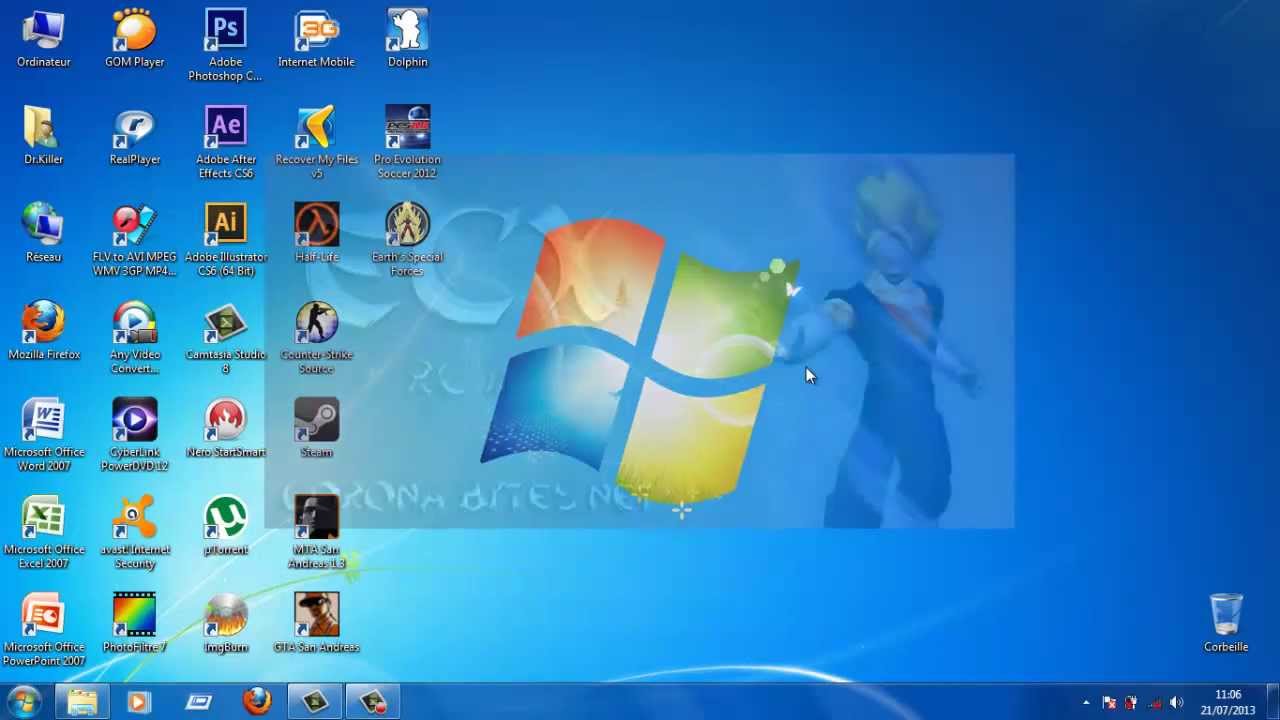
Task: Select the Half-Life desktop shortcut
Action: 316,234
